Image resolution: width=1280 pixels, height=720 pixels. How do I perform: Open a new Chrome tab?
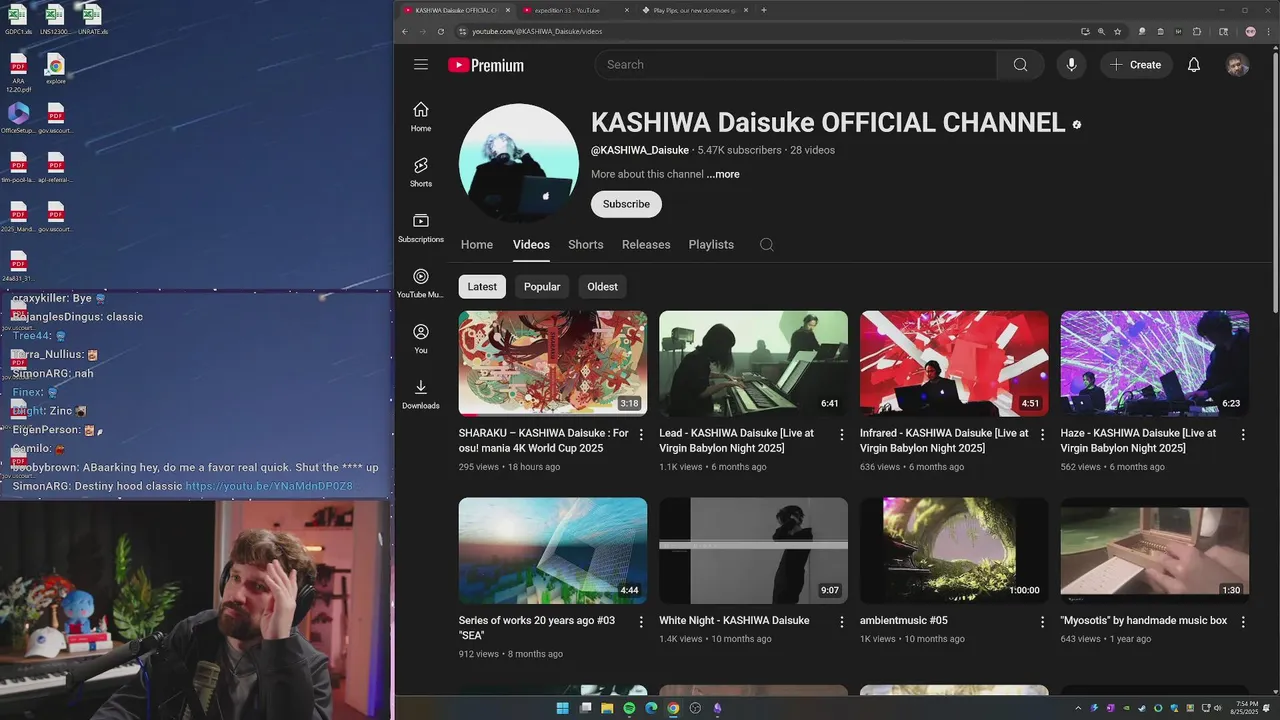coord(764,10)
